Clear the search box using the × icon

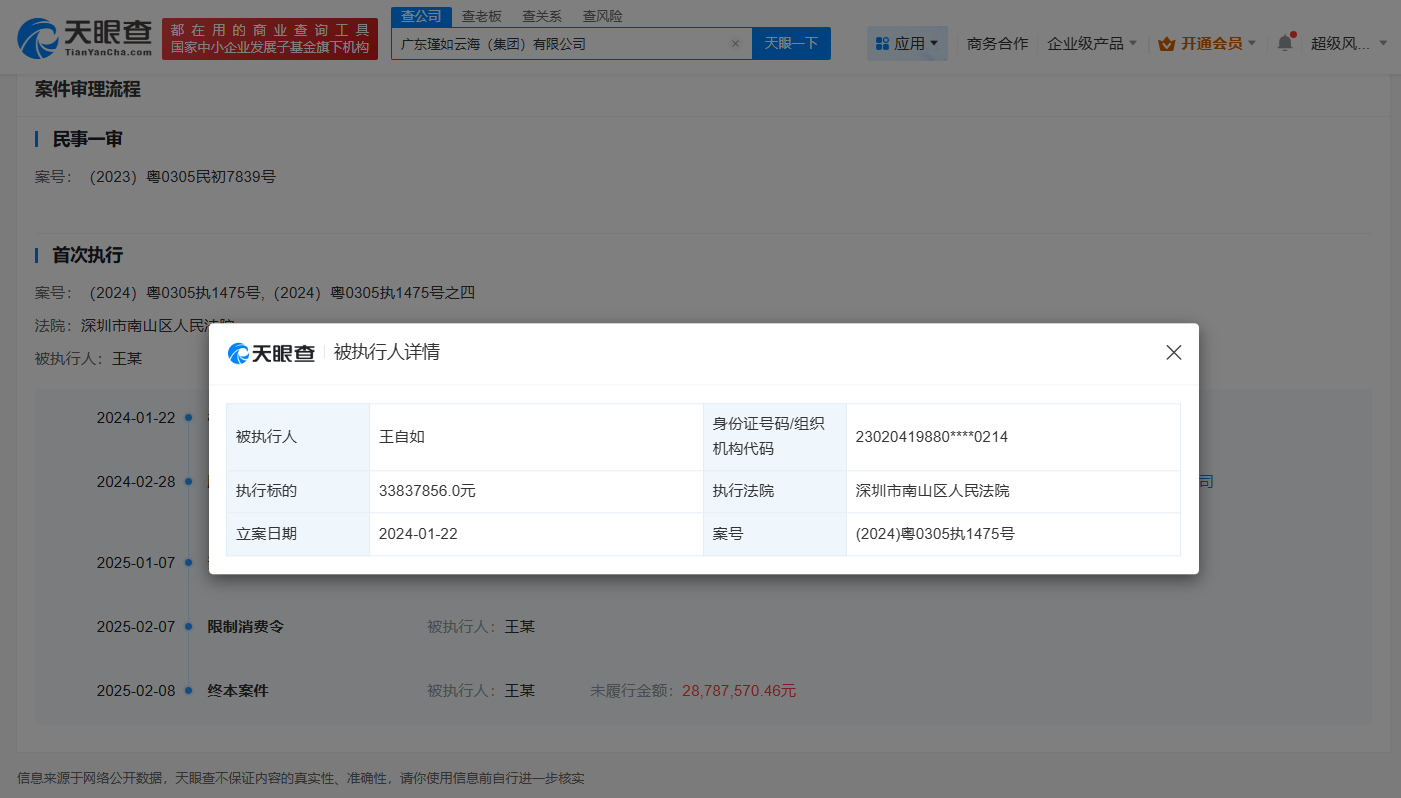pyautogui.click(x=736, y=44)
